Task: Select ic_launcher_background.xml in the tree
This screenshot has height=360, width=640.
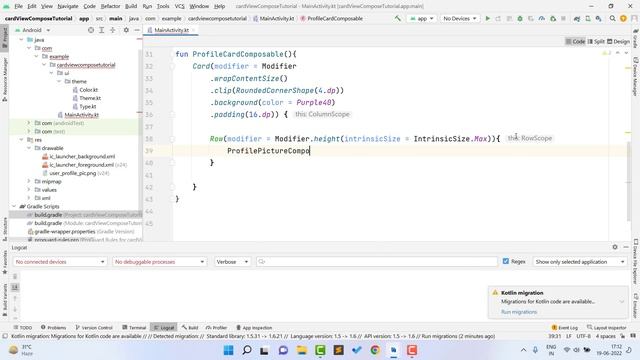Action: (79, 156)
